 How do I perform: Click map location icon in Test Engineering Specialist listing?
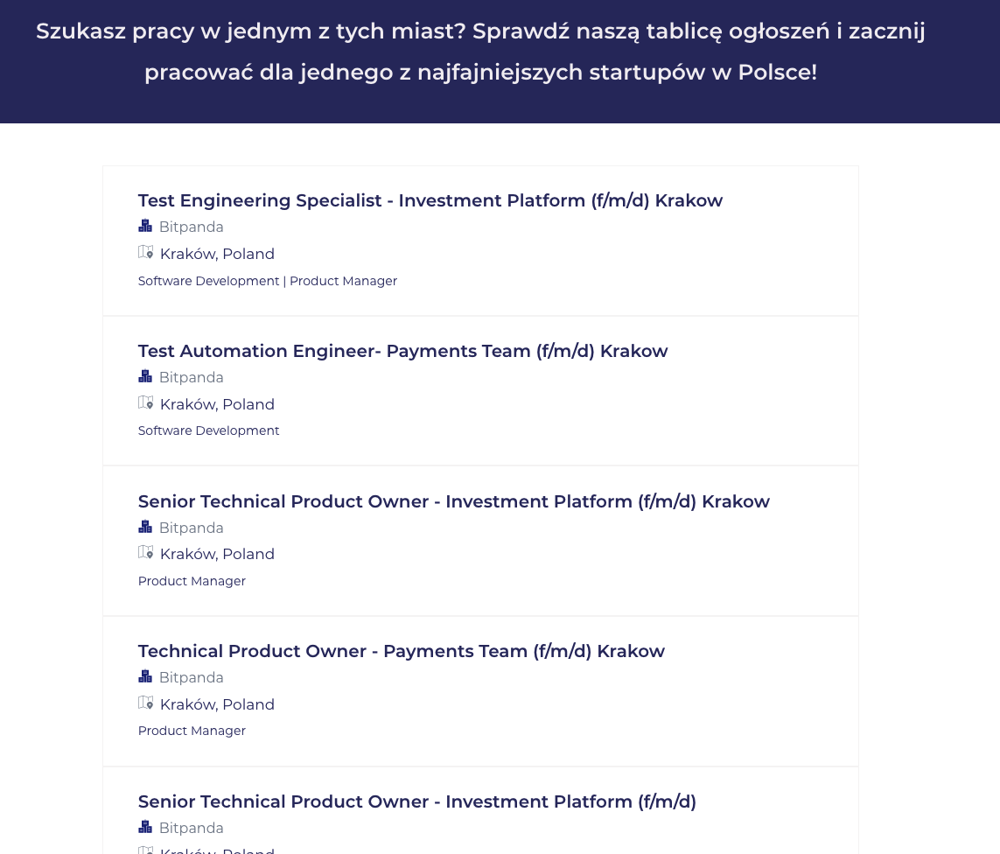pyautogui.click(x=146, y=253)
